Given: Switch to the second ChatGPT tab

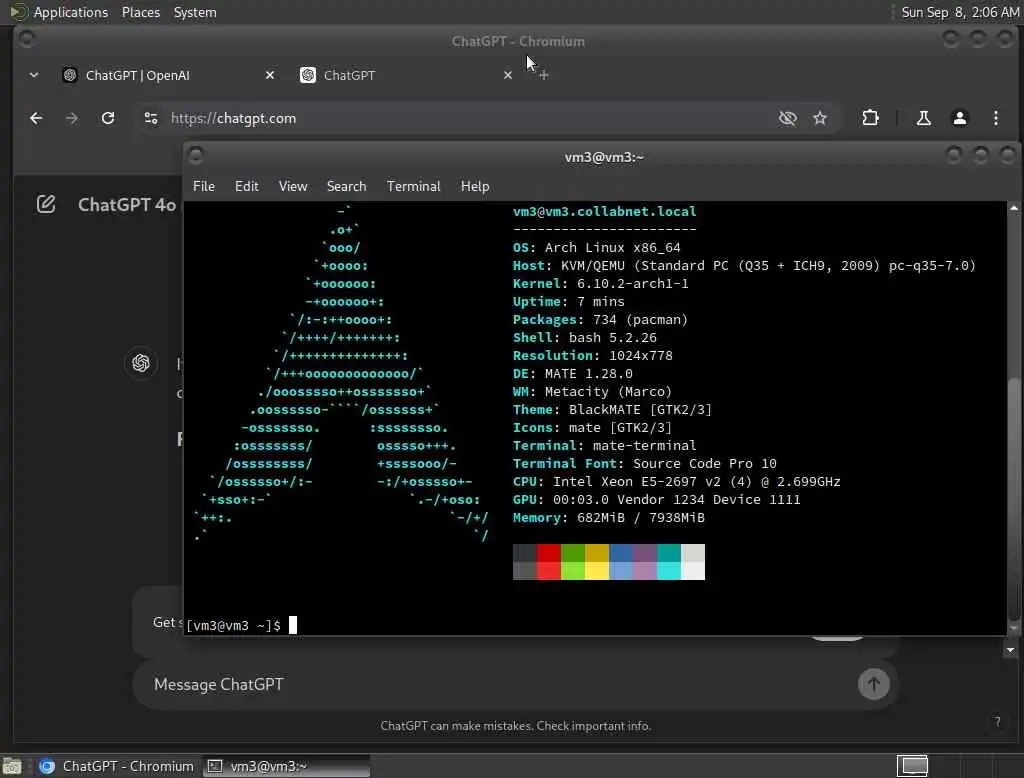Looking at the screenshot, I should click(405, 75).
